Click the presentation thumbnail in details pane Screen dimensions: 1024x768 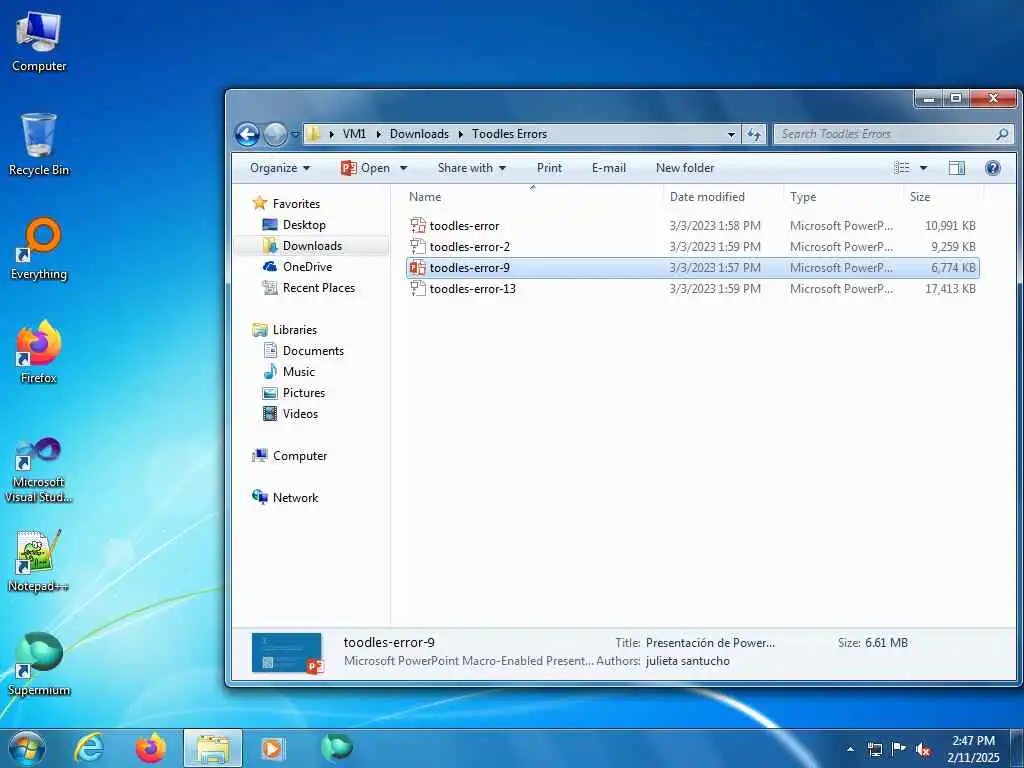(287, 652)
